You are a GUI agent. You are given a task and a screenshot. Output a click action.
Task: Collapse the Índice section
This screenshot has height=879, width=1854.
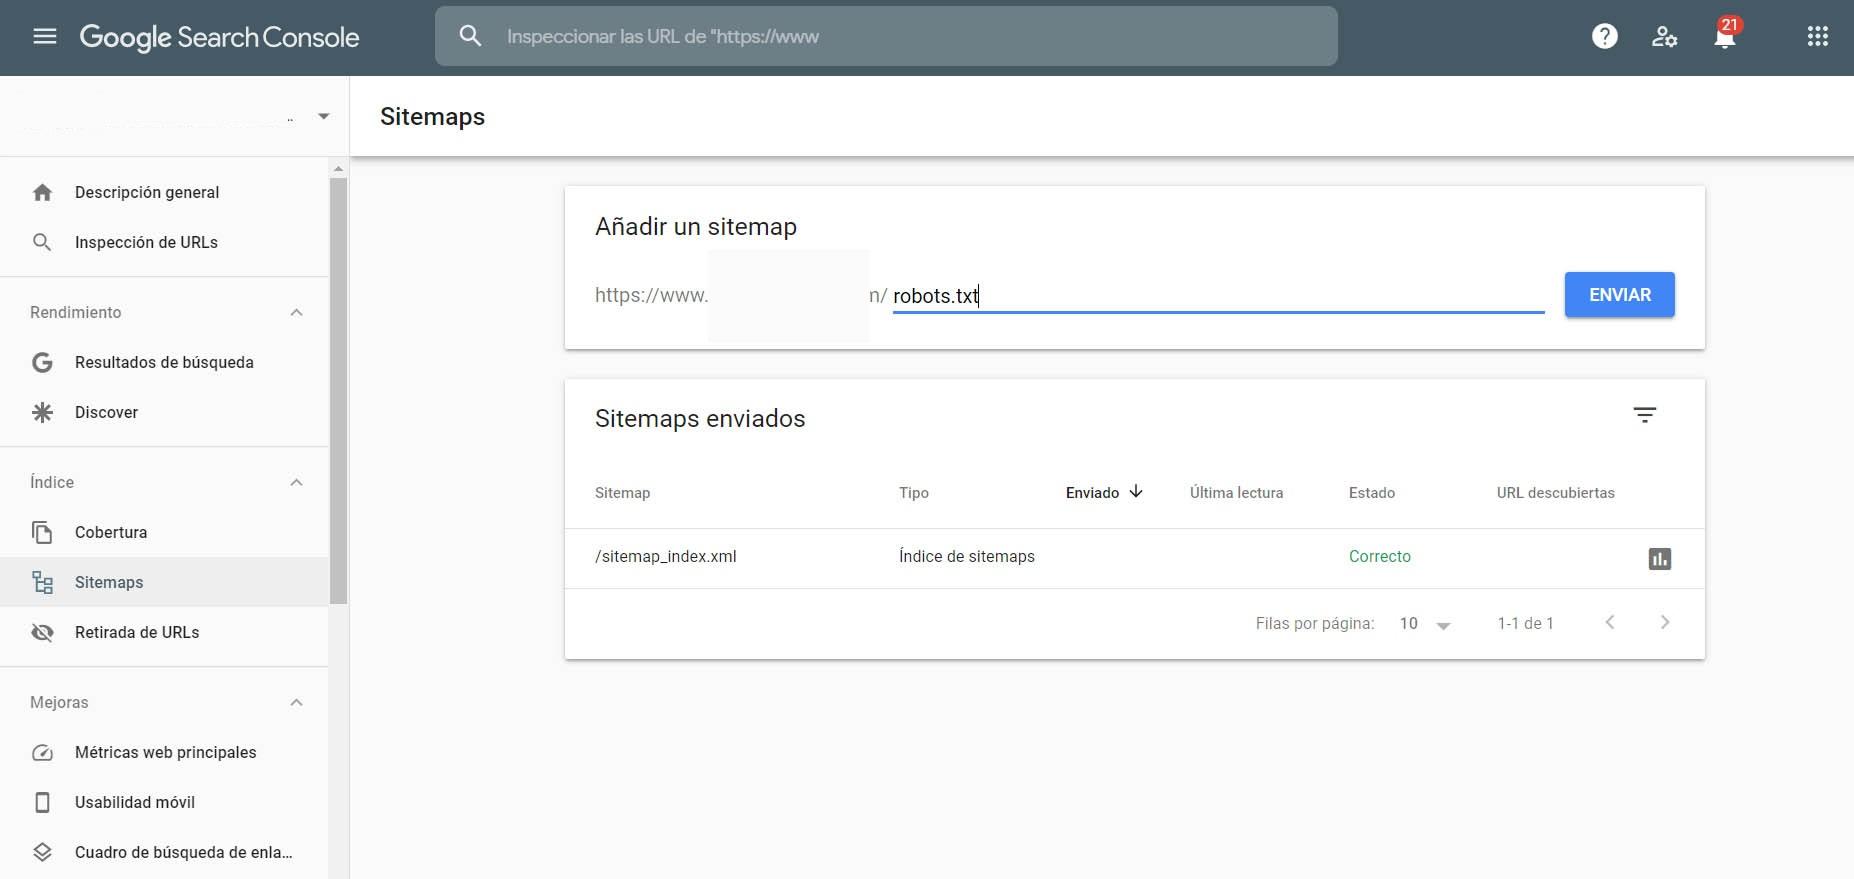[296, 482]
